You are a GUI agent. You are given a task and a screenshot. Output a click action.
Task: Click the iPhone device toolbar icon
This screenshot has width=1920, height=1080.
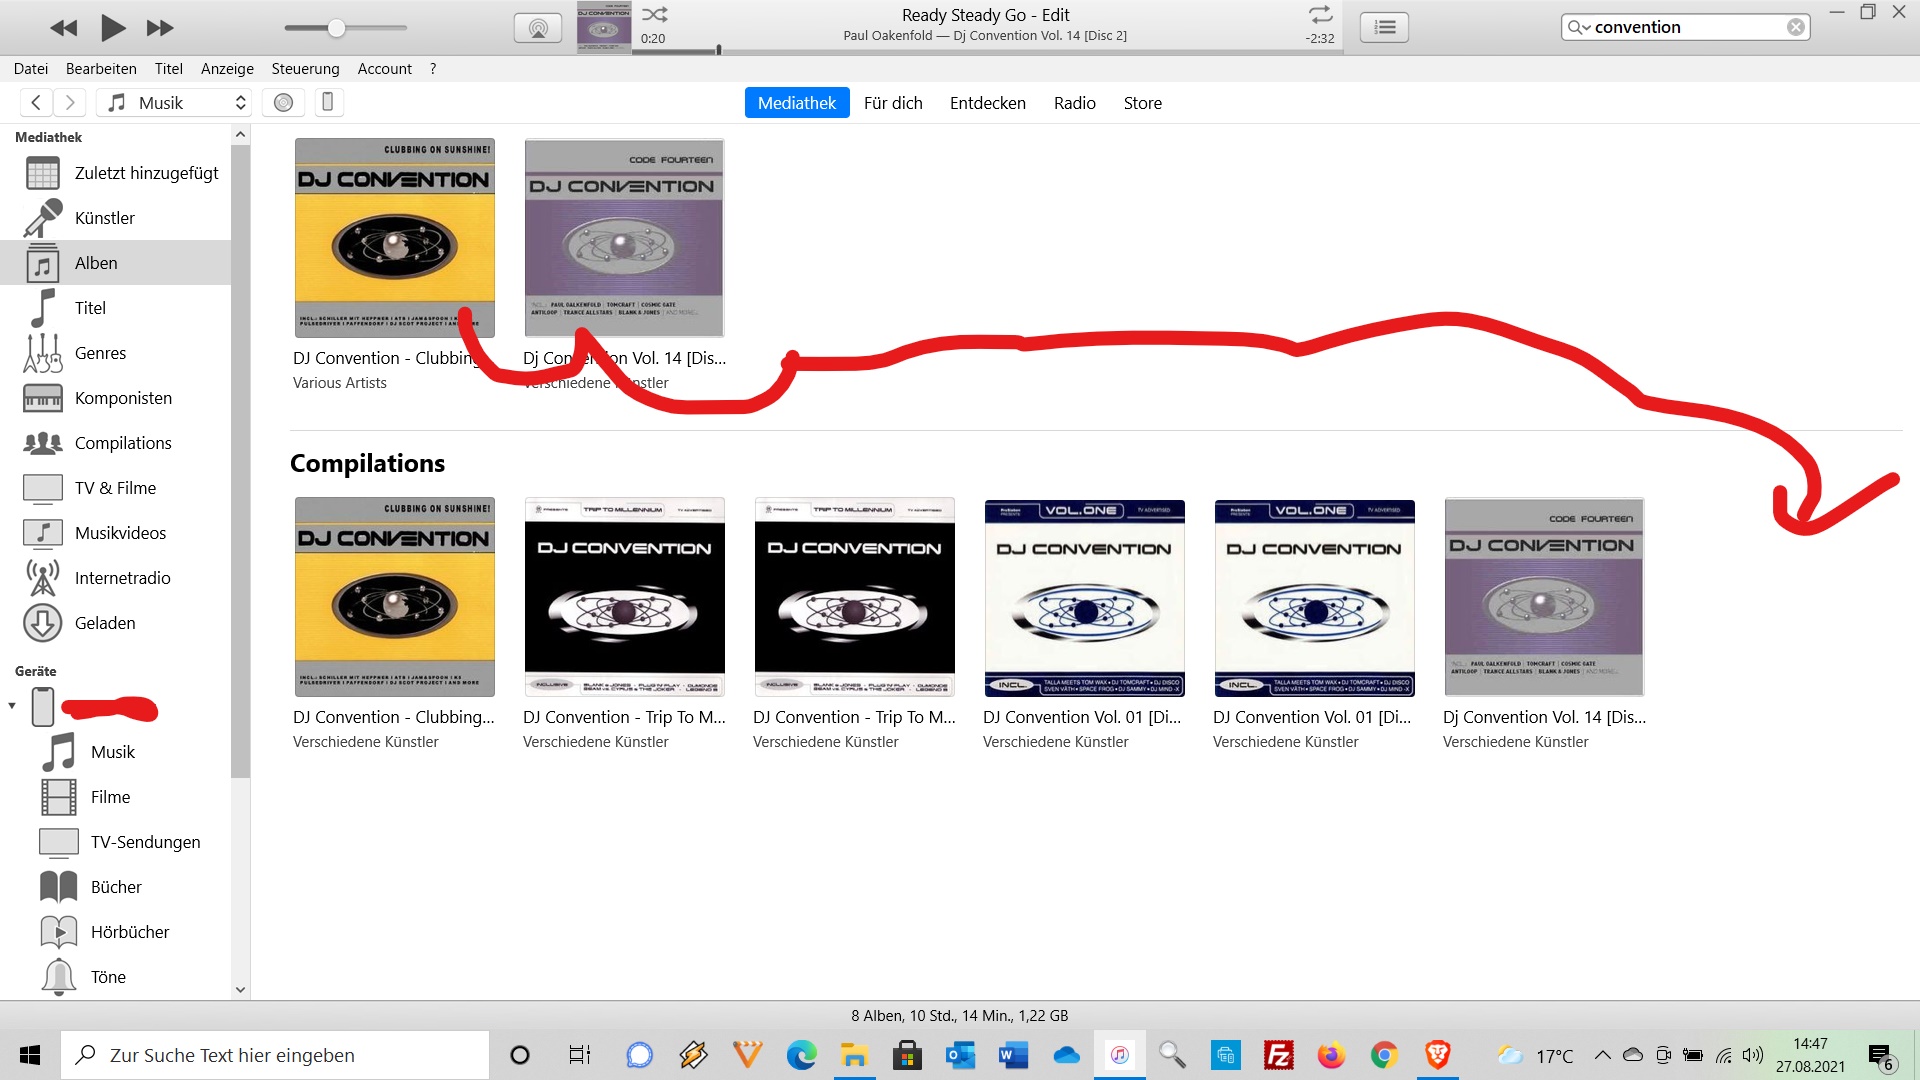pyautogui.click(x=327, y=102)
